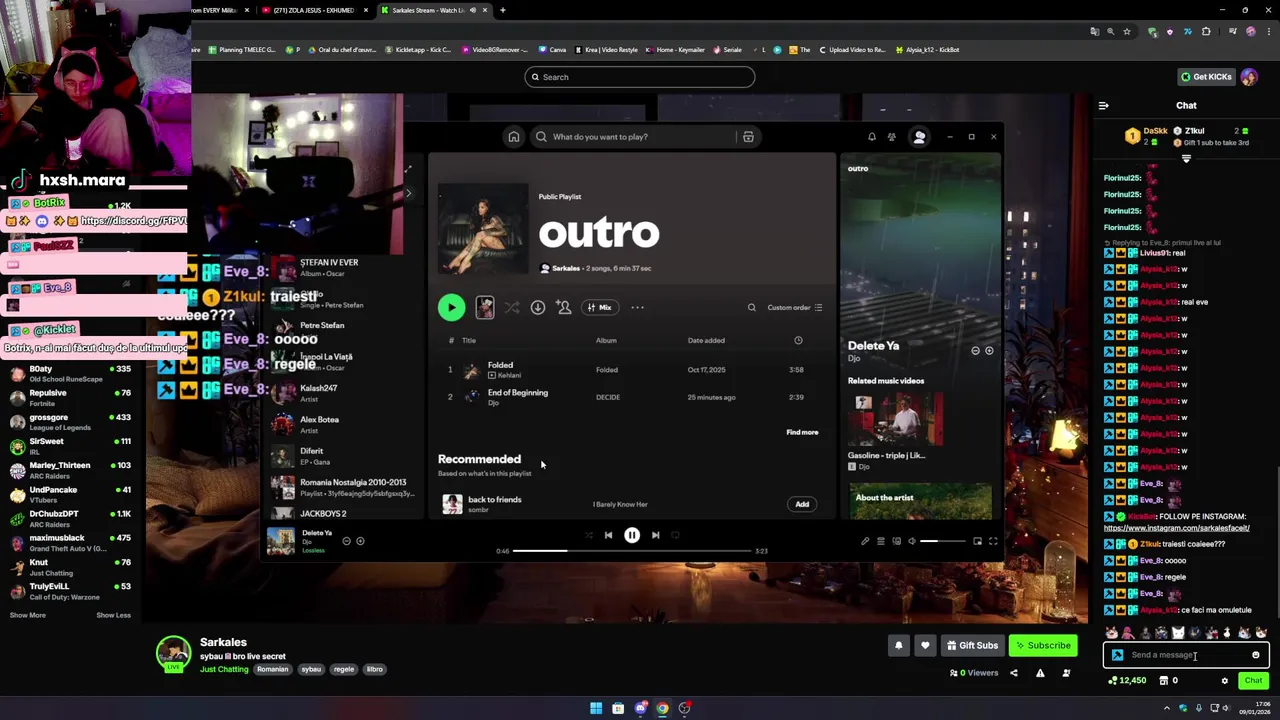Open the Windows Start menu
Screen dimensions: 1280x720
coord(596,708)
